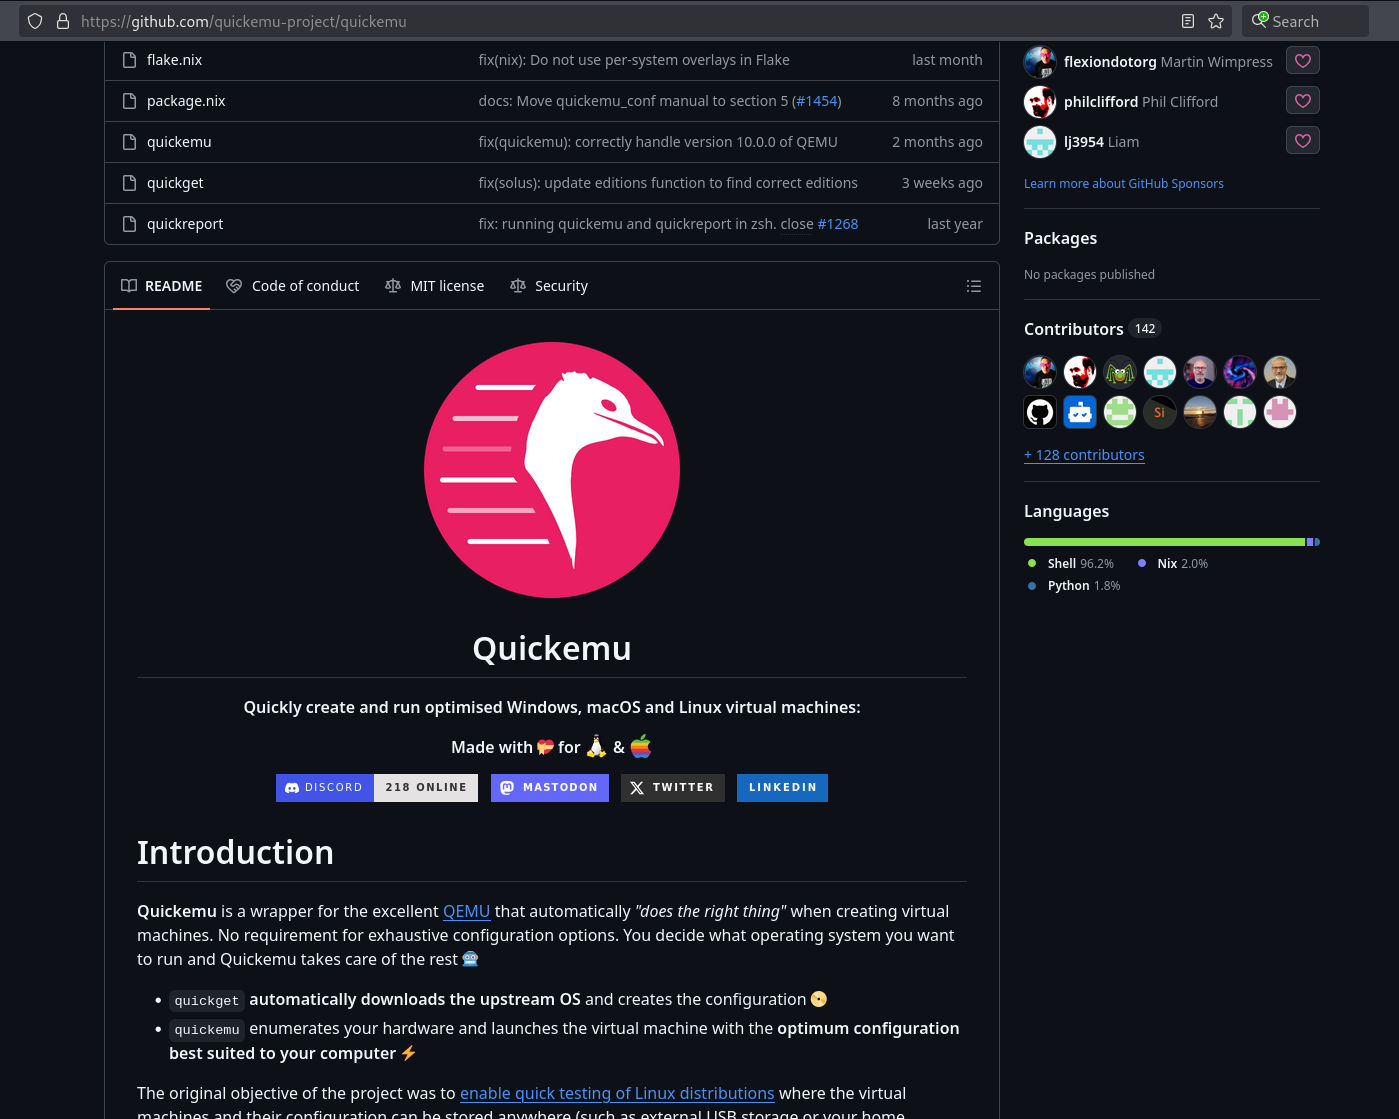The width and height of the screenshot is (1399, 1119).
Task: Open the README outline list icon
Action: coord(973,286)
